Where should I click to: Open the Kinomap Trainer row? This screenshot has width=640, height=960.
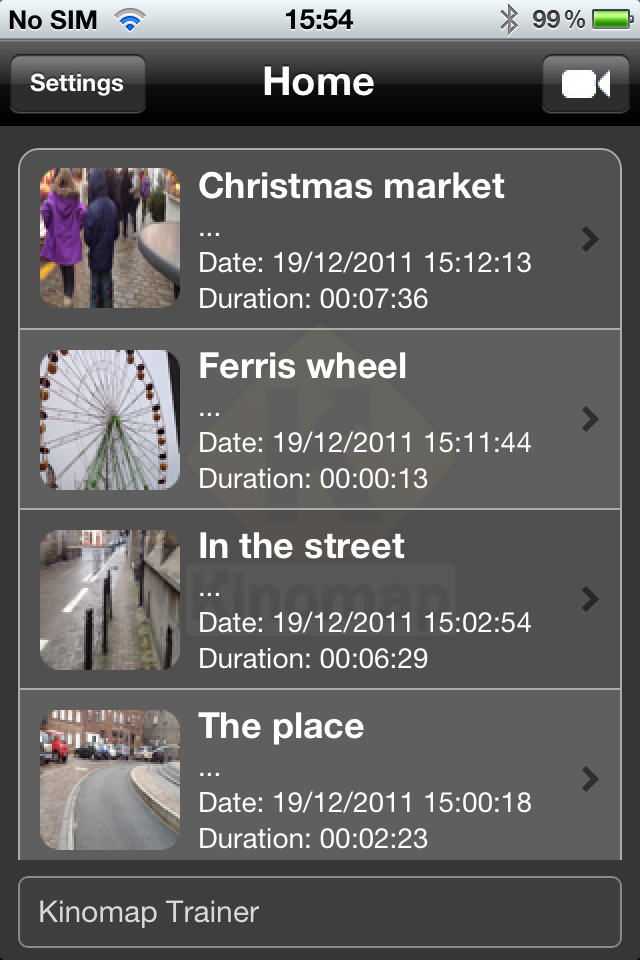(x=320, y=912)
